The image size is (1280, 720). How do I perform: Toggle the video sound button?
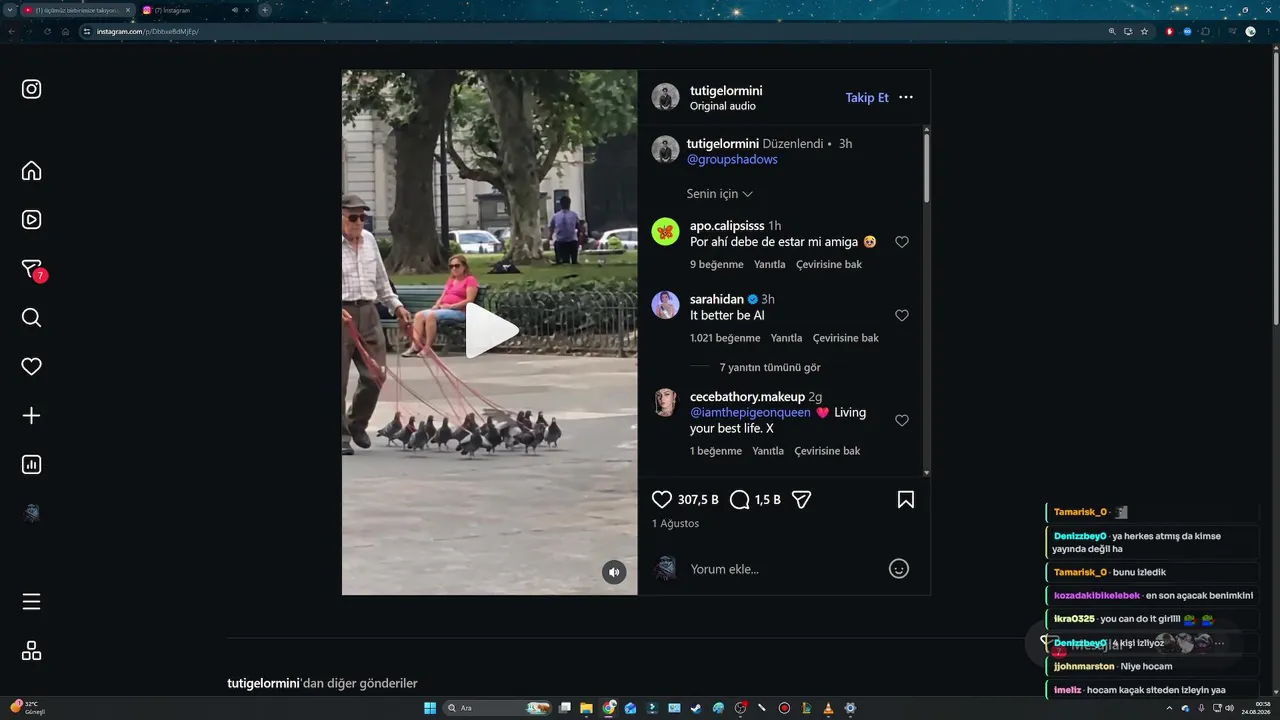614,572
